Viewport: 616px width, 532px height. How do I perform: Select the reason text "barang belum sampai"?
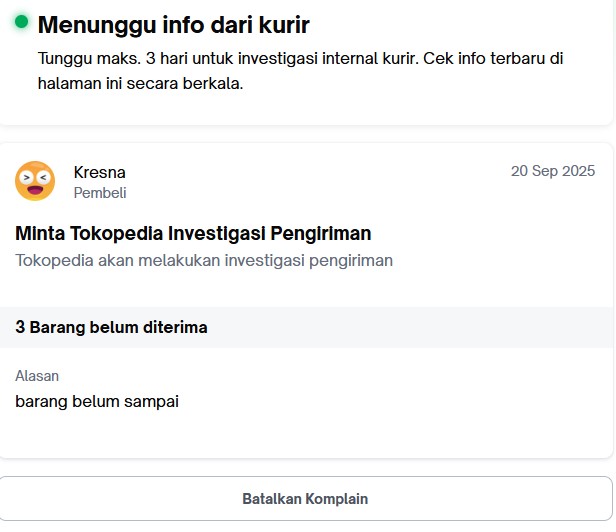tap(97, 401)
